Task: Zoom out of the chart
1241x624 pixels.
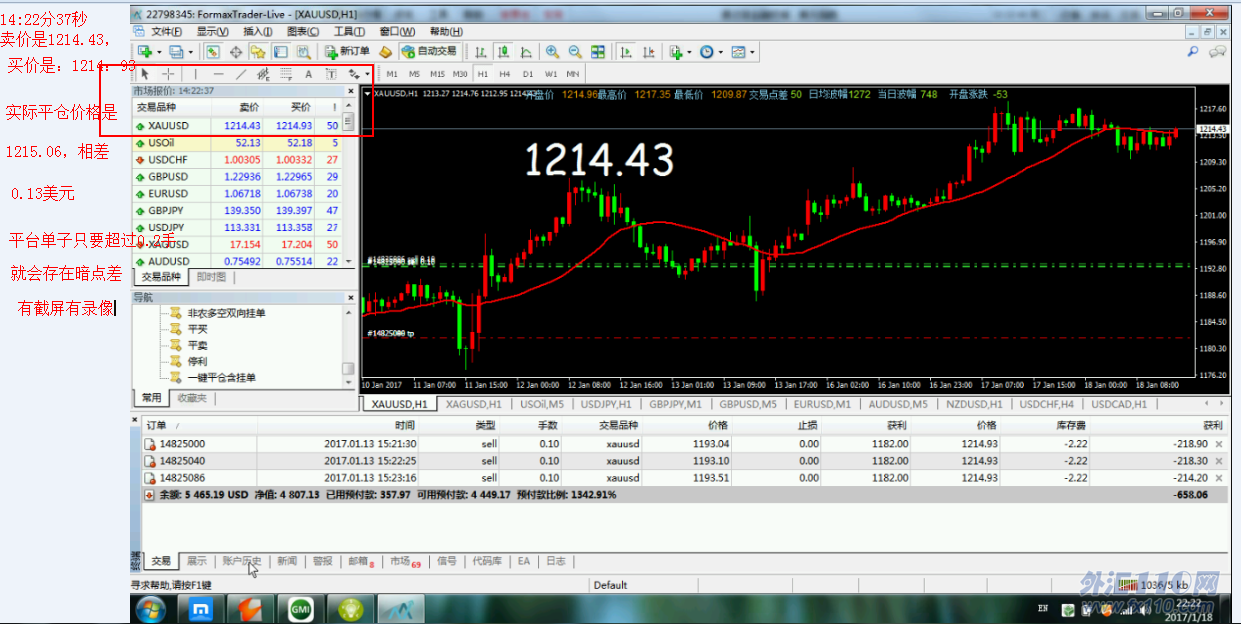Action: (575, 51)
